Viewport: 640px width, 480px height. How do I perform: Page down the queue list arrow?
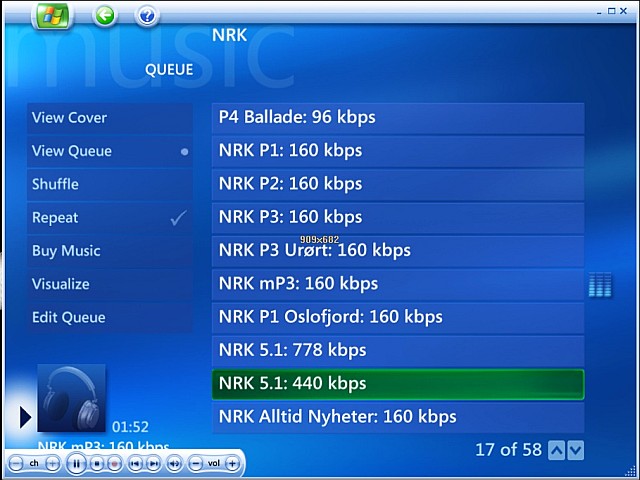pos(576,451)
